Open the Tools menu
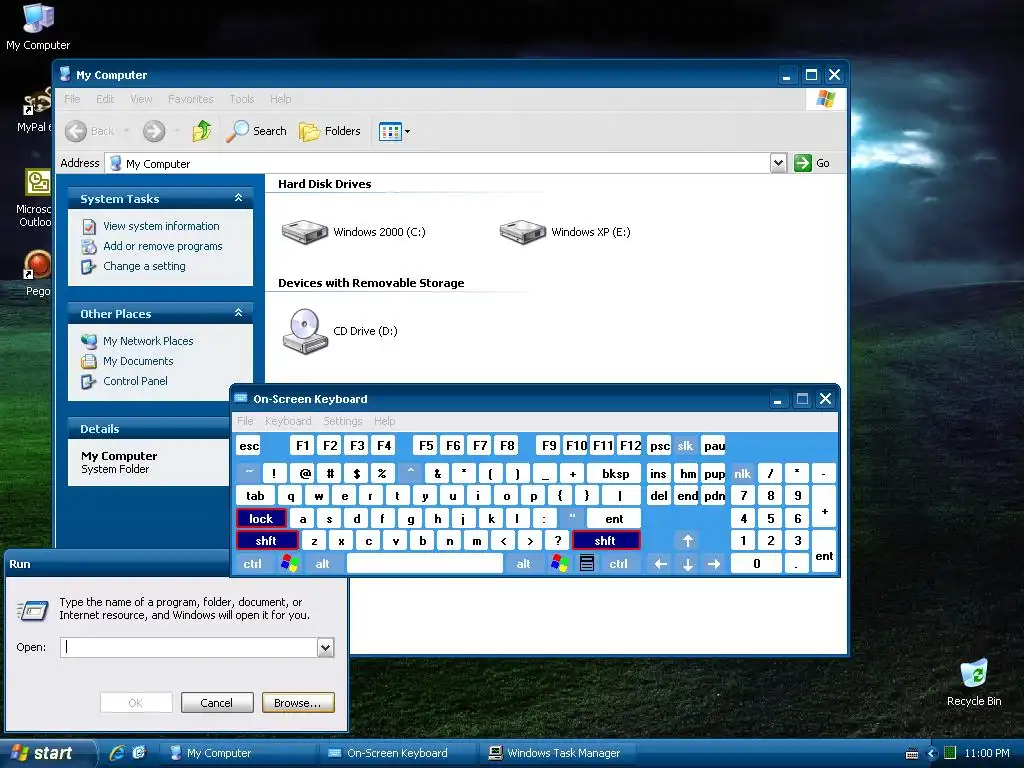Viewport: 1024px width, 768px height. click(x=242, y=99)
